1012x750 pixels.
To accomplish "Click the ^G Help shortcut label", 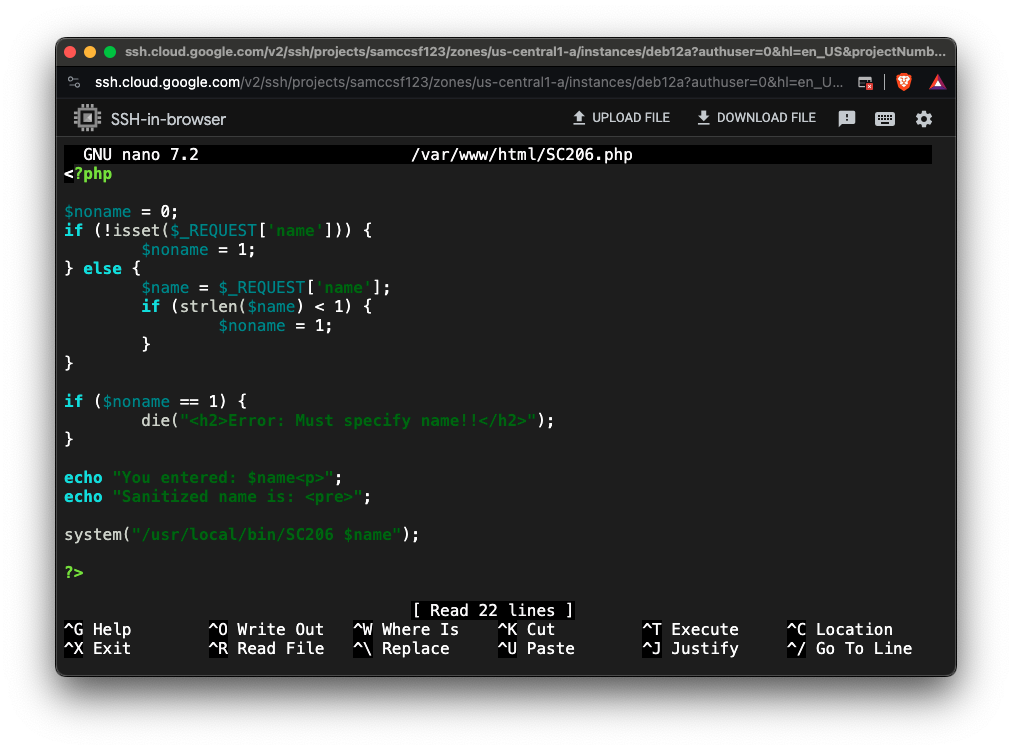I will pyautogui.click(x=97, y=629).
